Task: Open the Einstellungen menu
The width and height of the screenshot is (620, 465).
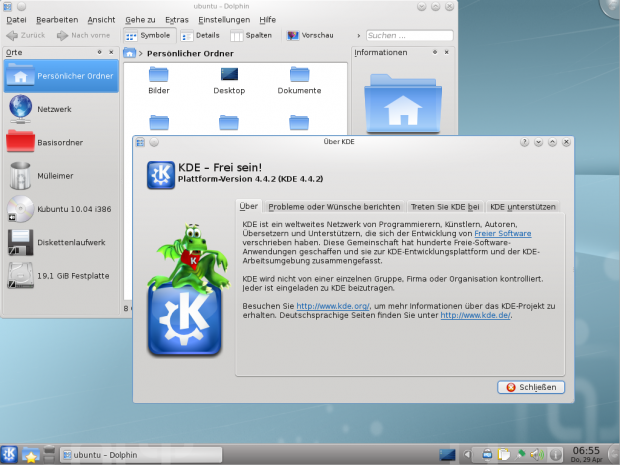Action: [224, 20]
